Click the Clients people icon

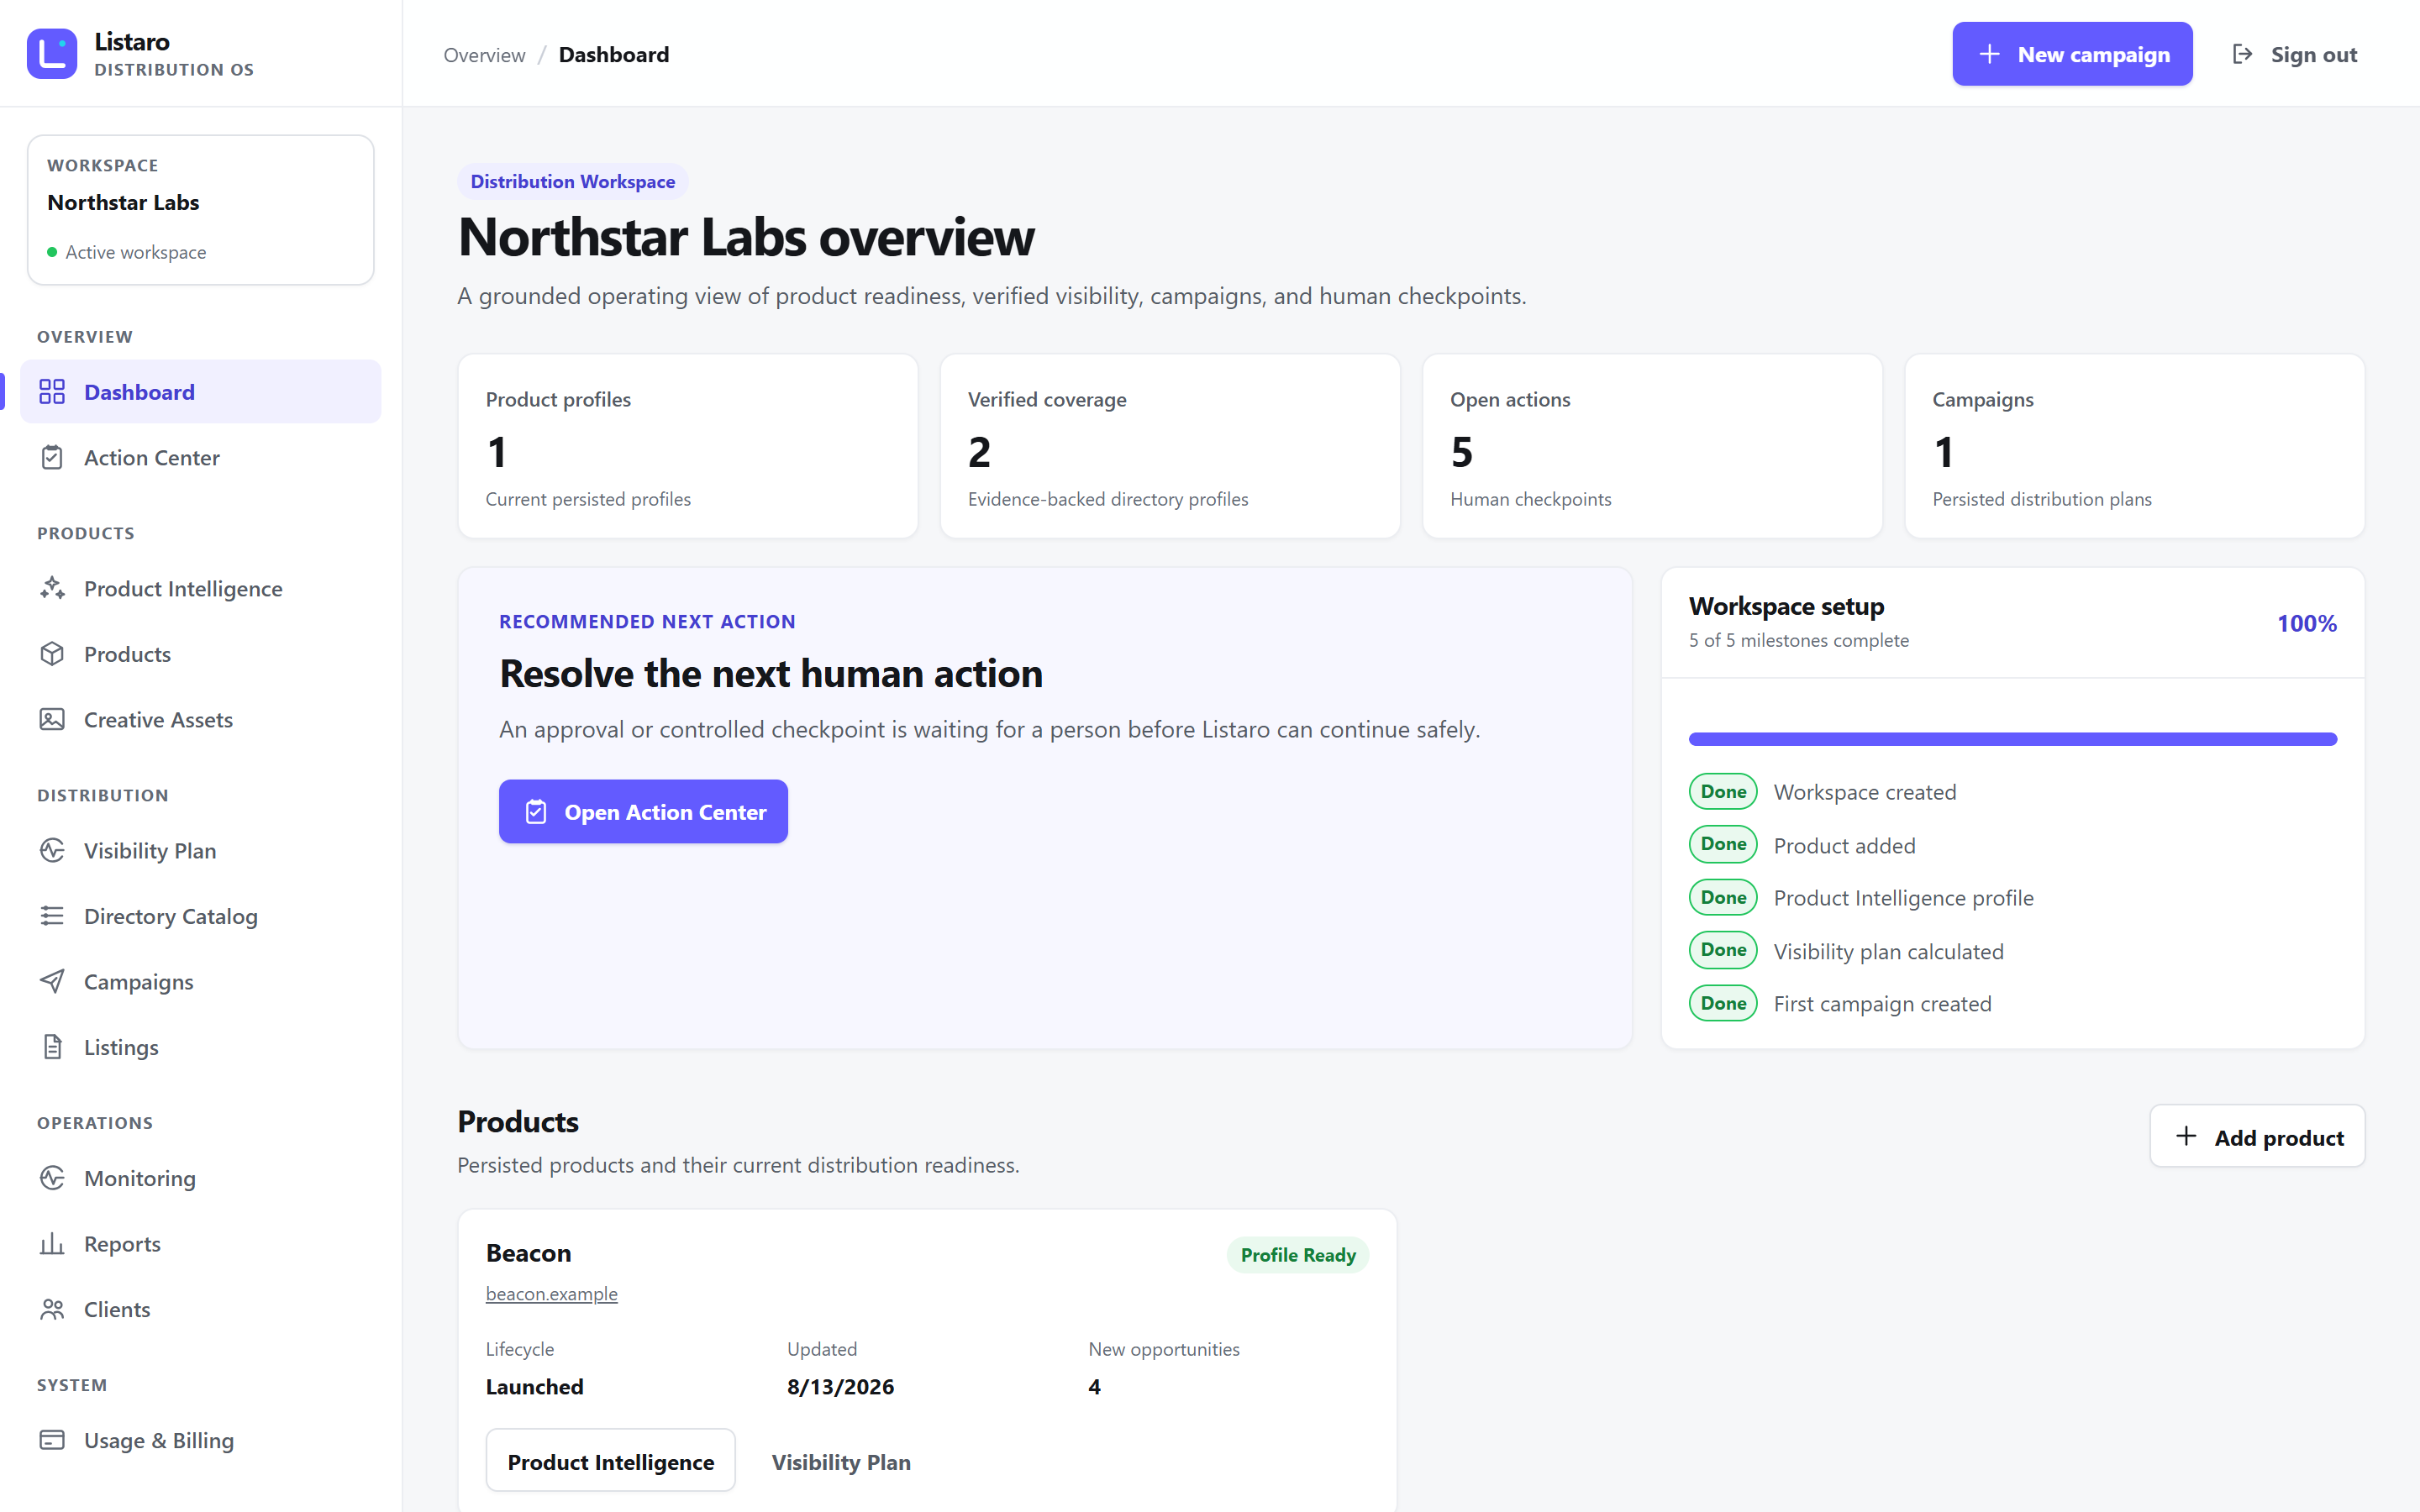[52, 1309]
